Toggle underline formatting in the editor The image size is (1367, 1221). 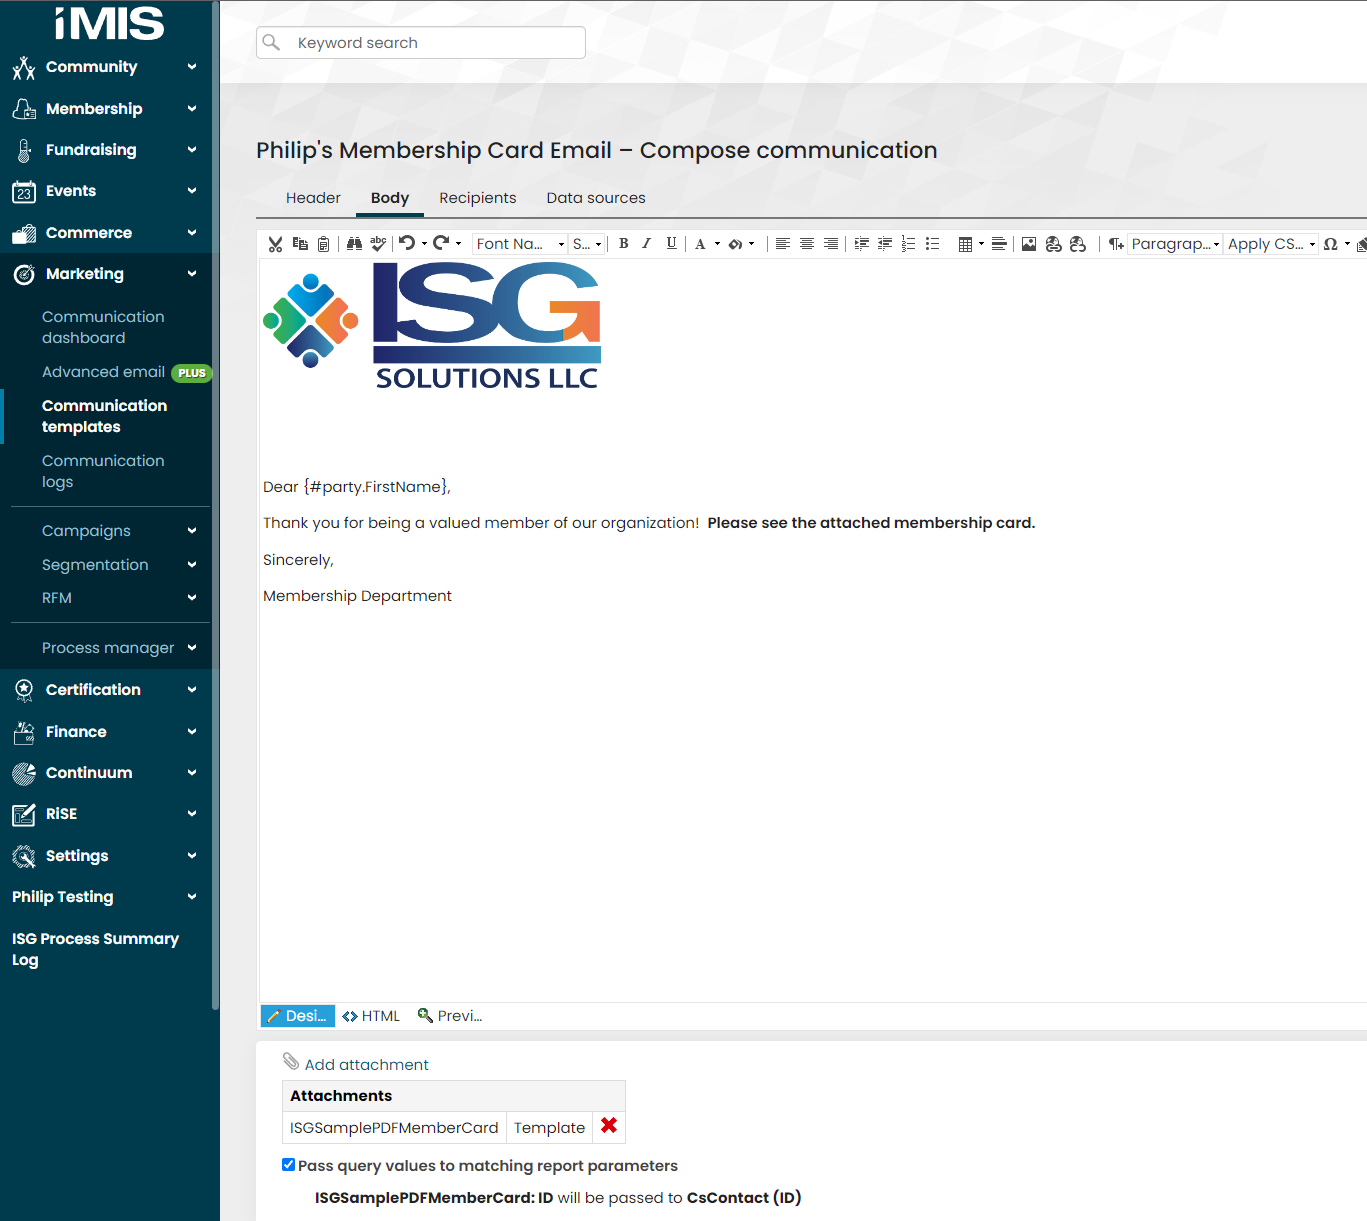click(x=671, y=243)
